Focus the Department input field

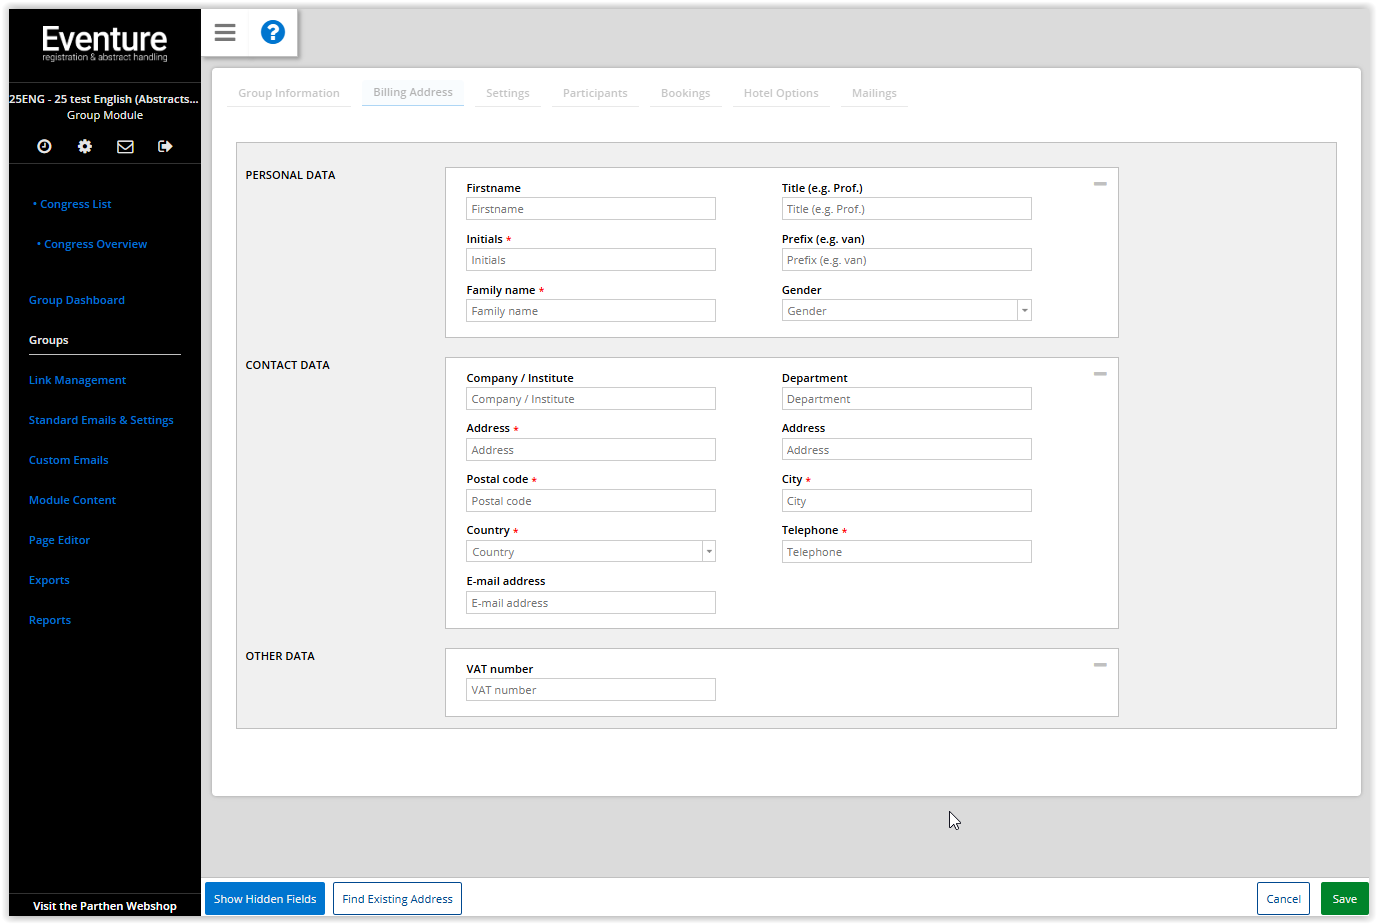[x=906, y=399]
